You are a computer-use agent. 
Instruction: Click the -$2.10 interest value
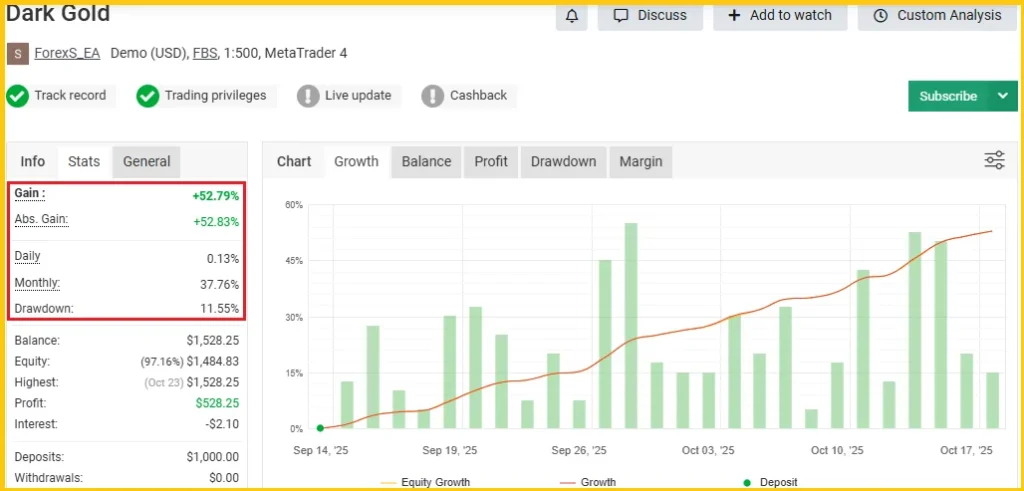pyautogui.click(x=222, y=424)
